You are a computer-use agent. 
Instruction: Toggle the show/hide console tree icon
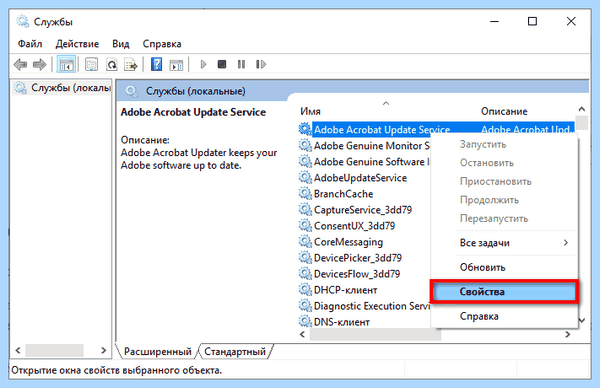pos(66,64)
